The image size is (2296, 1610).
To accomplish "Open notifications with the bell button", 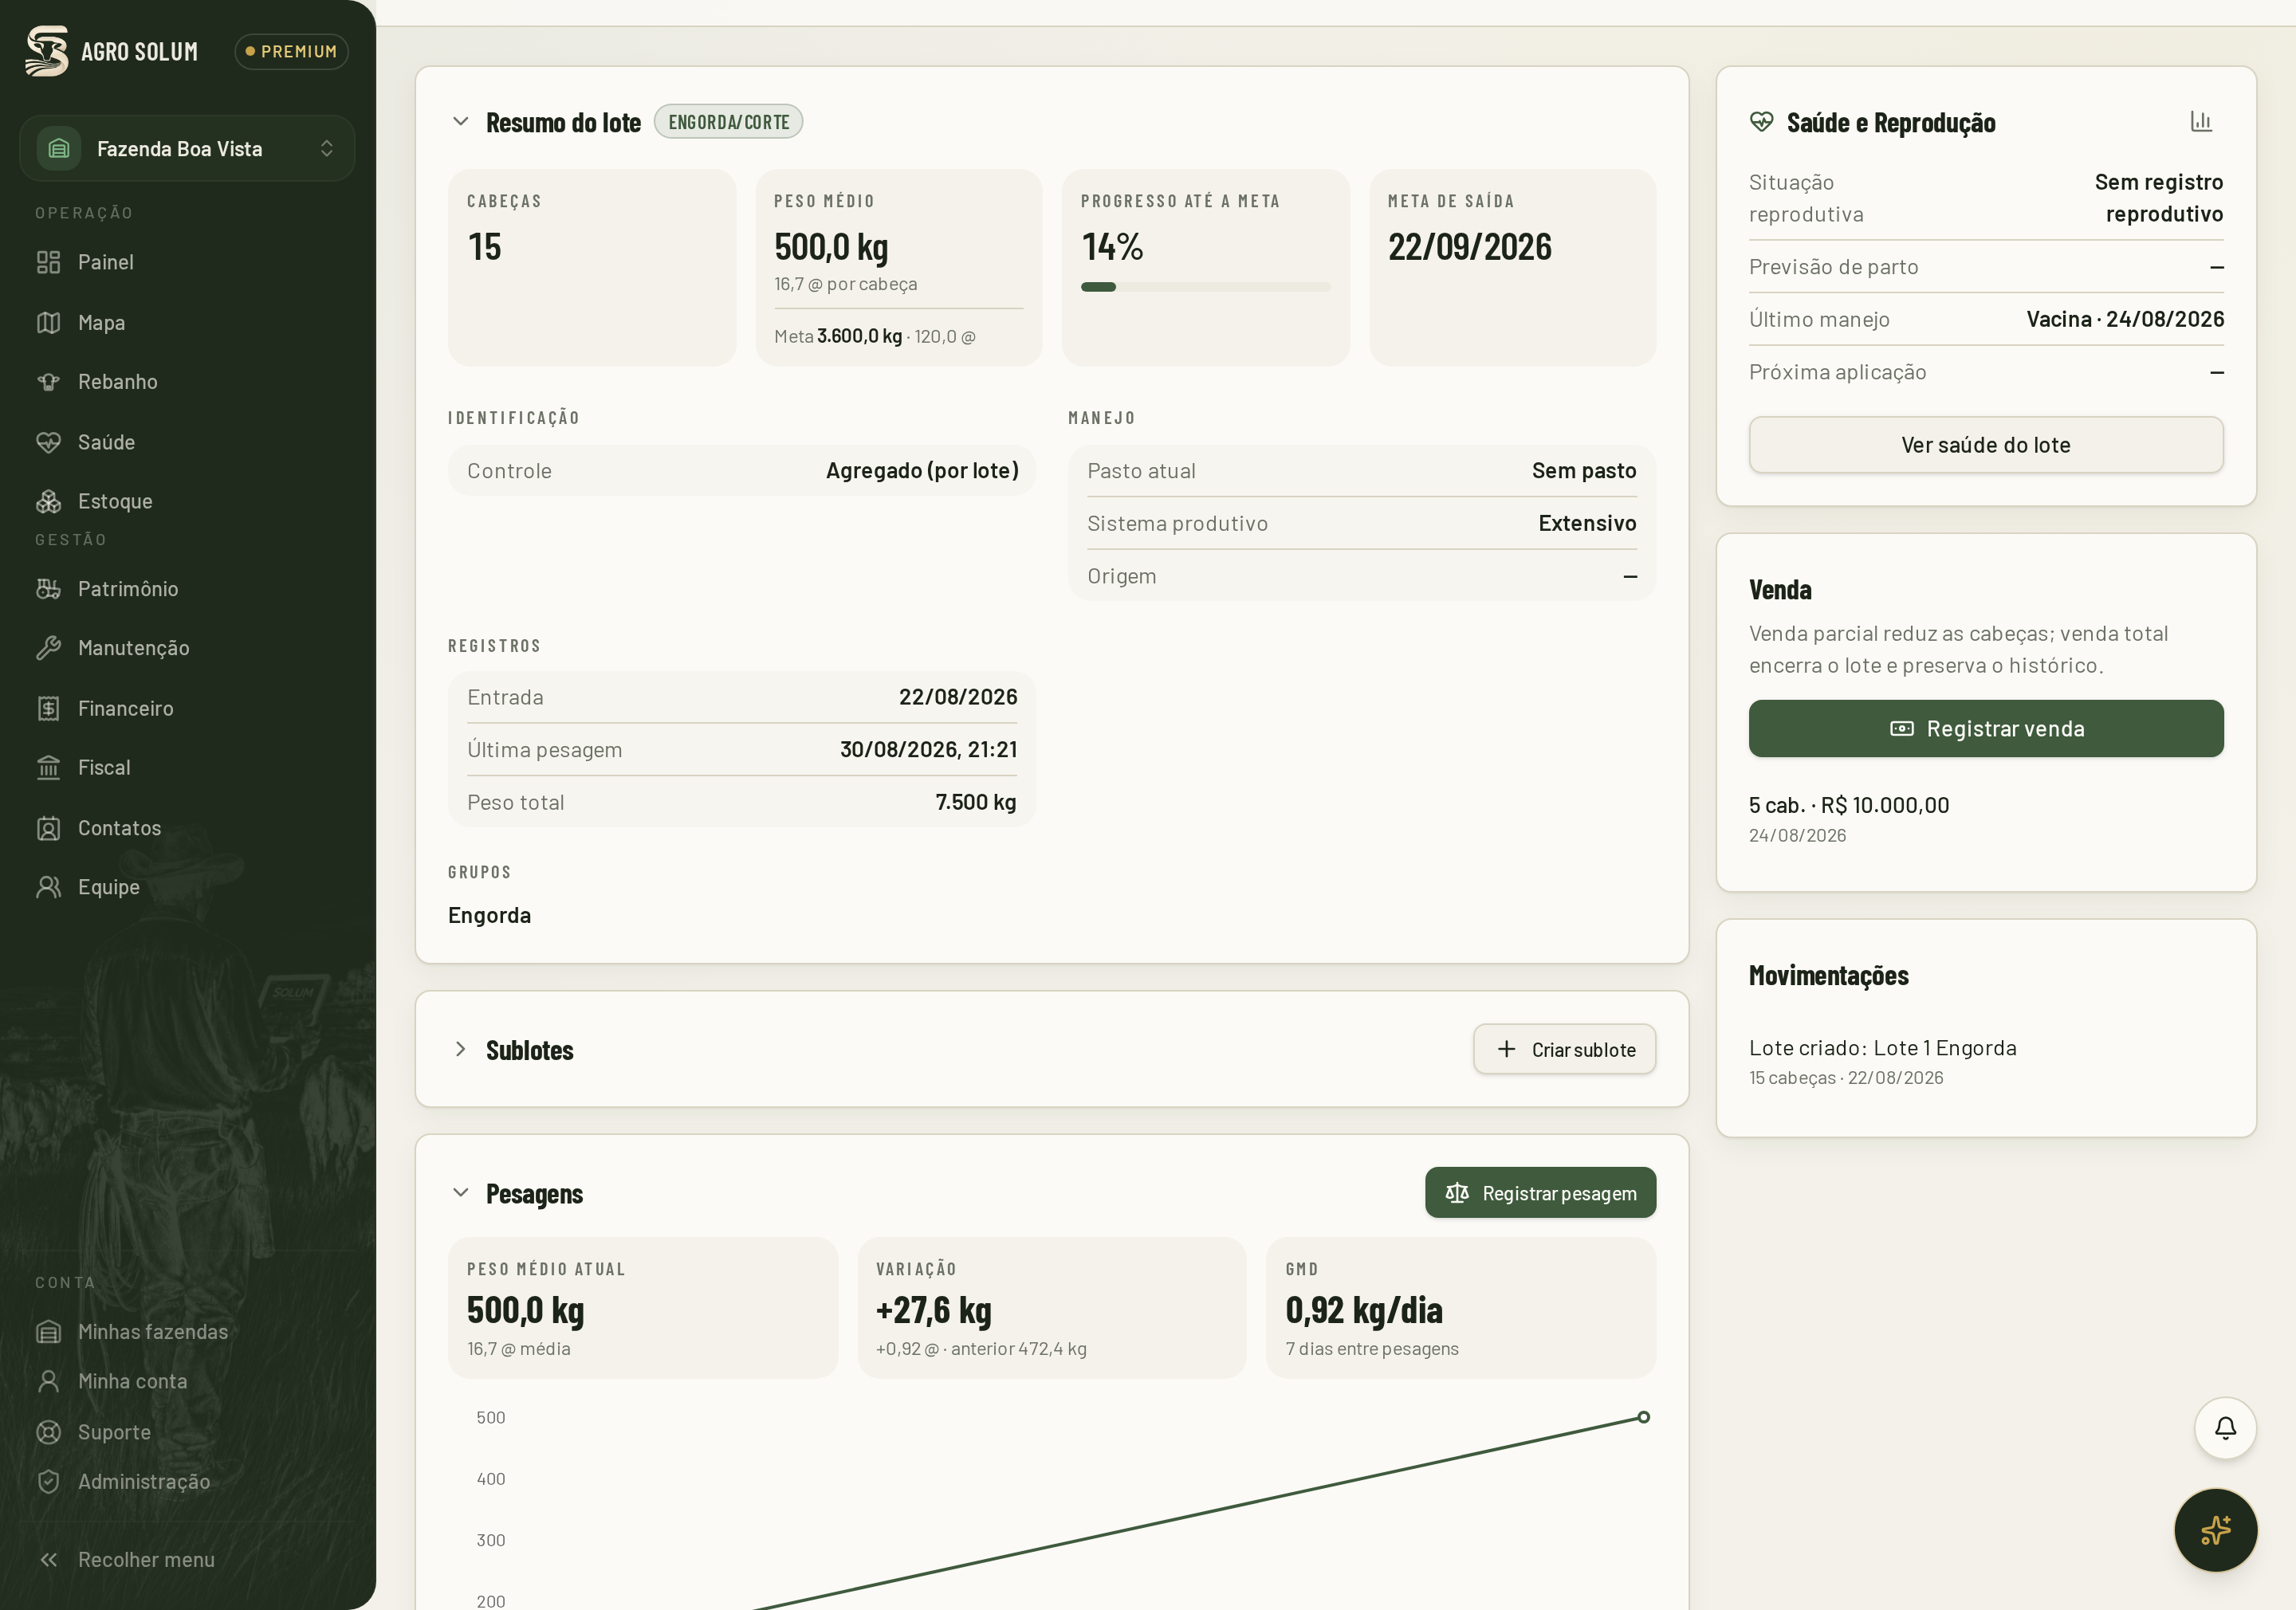I will tap(2225, 1428).
